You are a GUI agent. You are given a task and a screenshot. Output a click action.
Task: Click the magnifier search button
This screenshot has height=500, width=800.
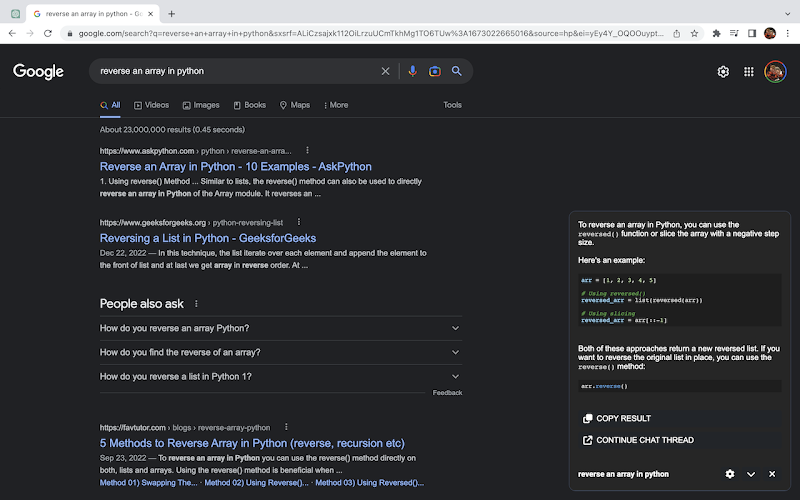click(457, 71)
